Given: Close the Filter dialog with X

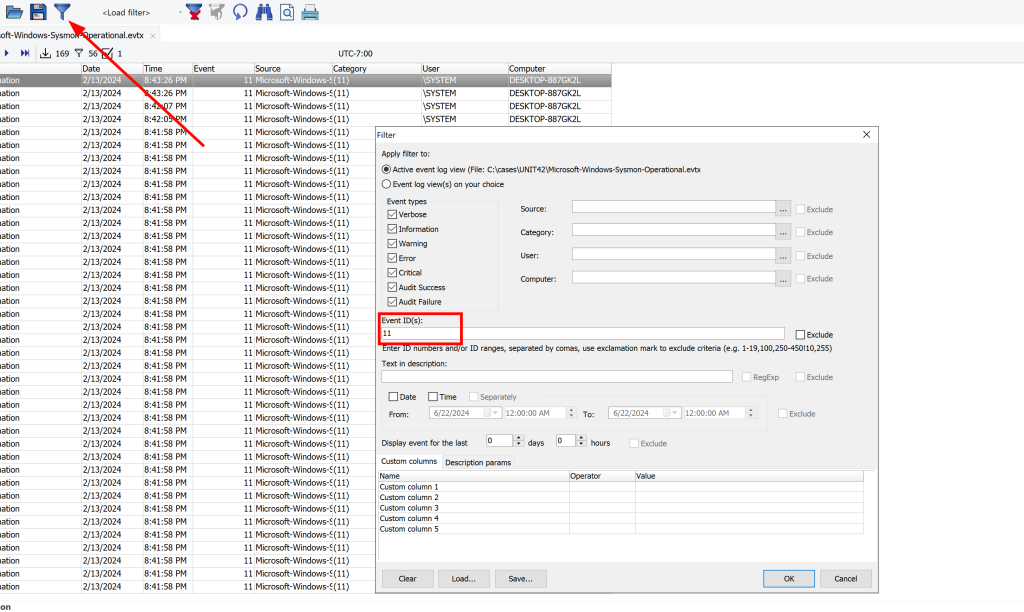Looking at the screenshot, I should (x=867, y=135).
